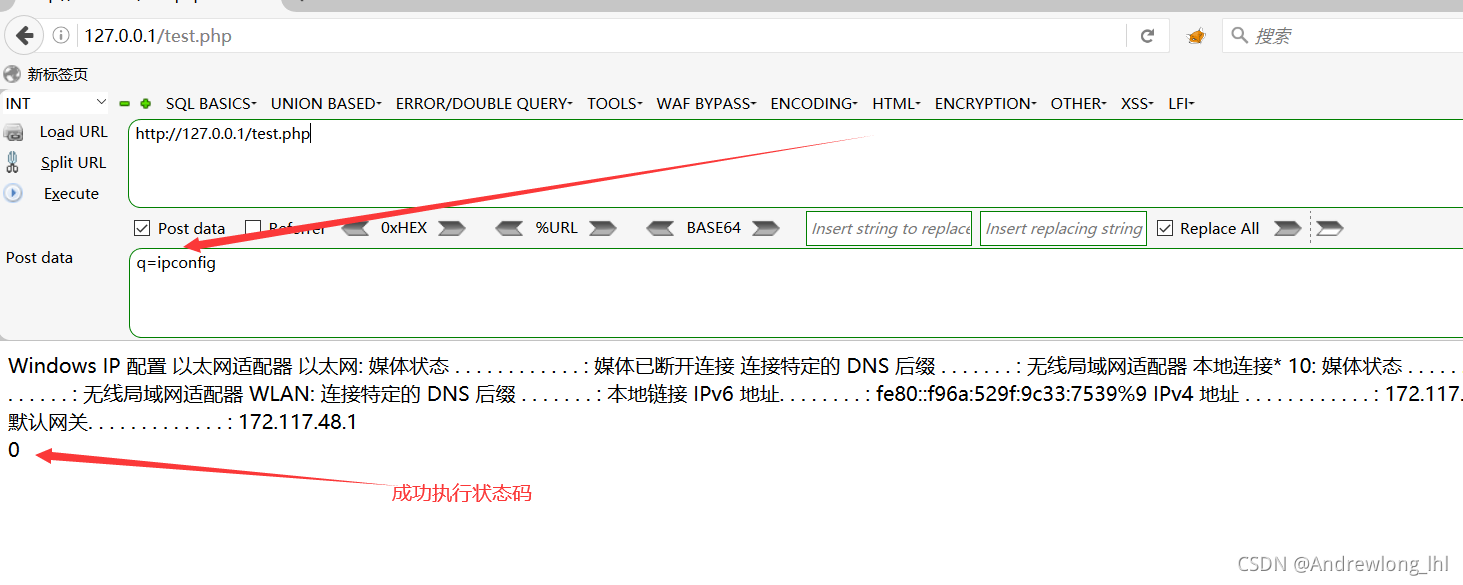1463x585 pixels.
Task: Click the right arrow after 0xHEX
Action: [x=452, y=228]
